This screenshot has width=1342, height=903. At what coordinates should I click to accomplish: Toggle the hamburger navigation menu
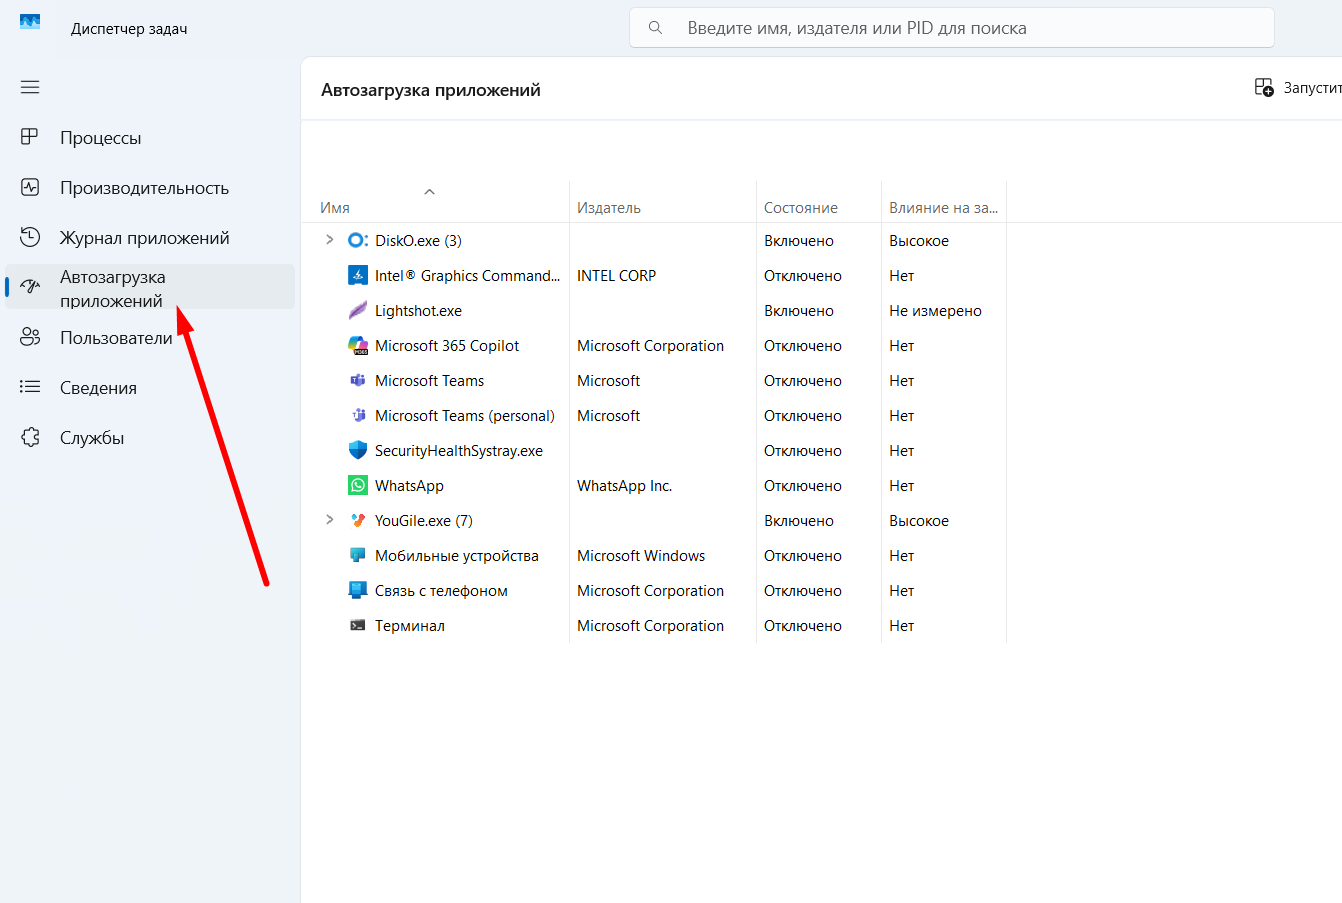click(x=30, y=87)
